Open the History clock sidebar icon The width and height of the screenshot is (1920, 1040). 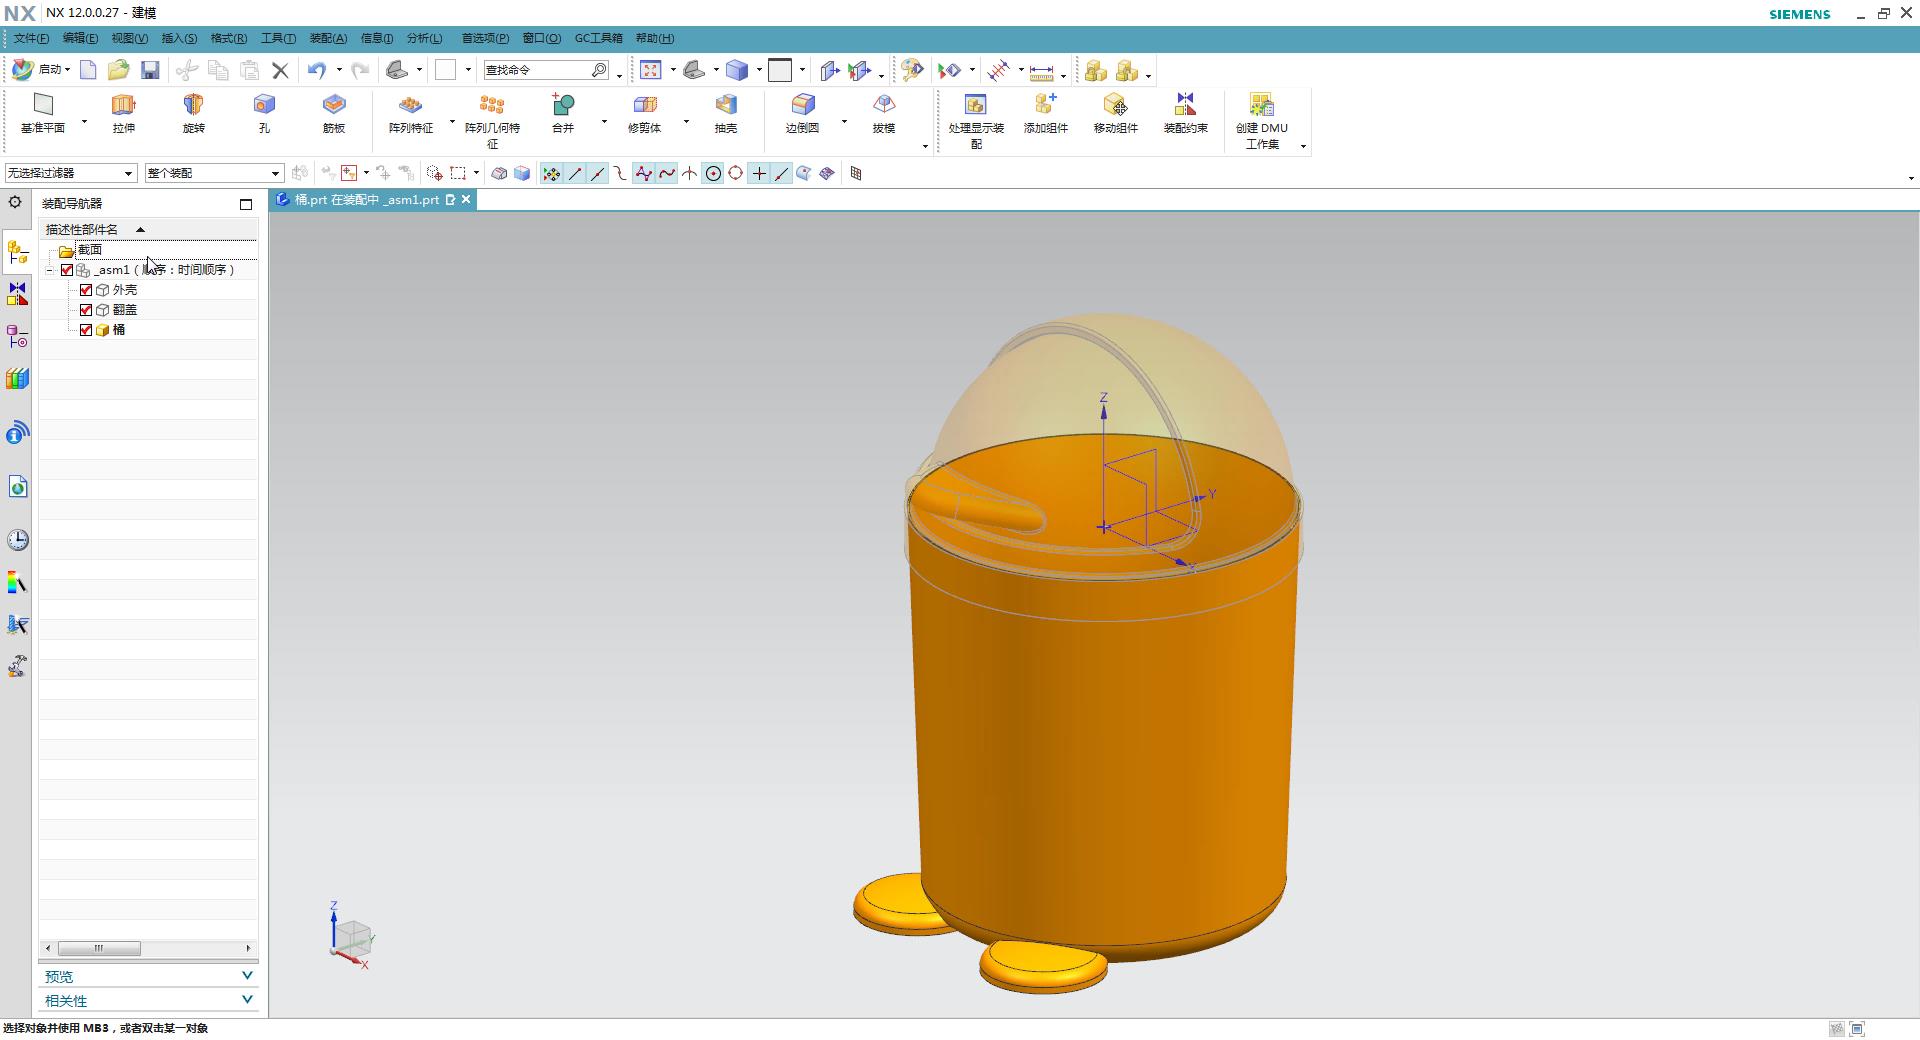(x=17, y=540)
